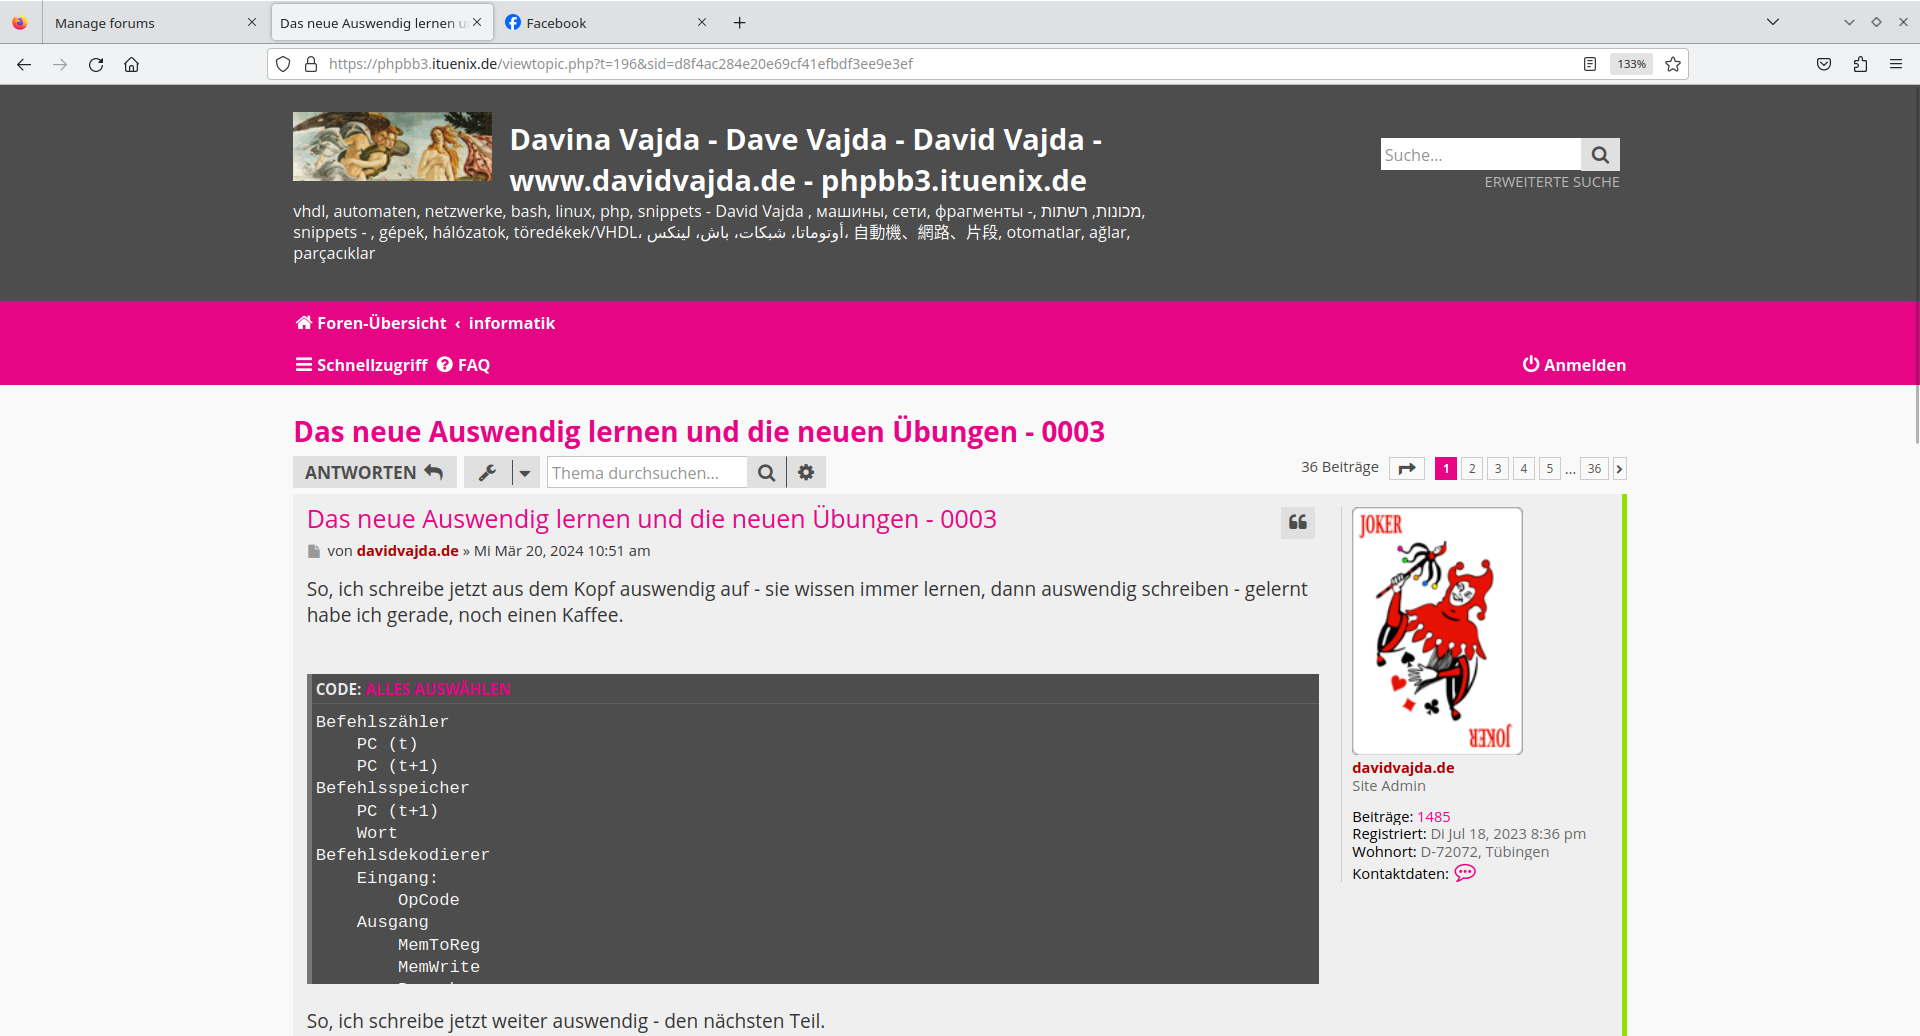Open contact options via the speech bubble icon
Image resolution: width=1920 pixels, height=1036 pixels.
click(1465, 872)
